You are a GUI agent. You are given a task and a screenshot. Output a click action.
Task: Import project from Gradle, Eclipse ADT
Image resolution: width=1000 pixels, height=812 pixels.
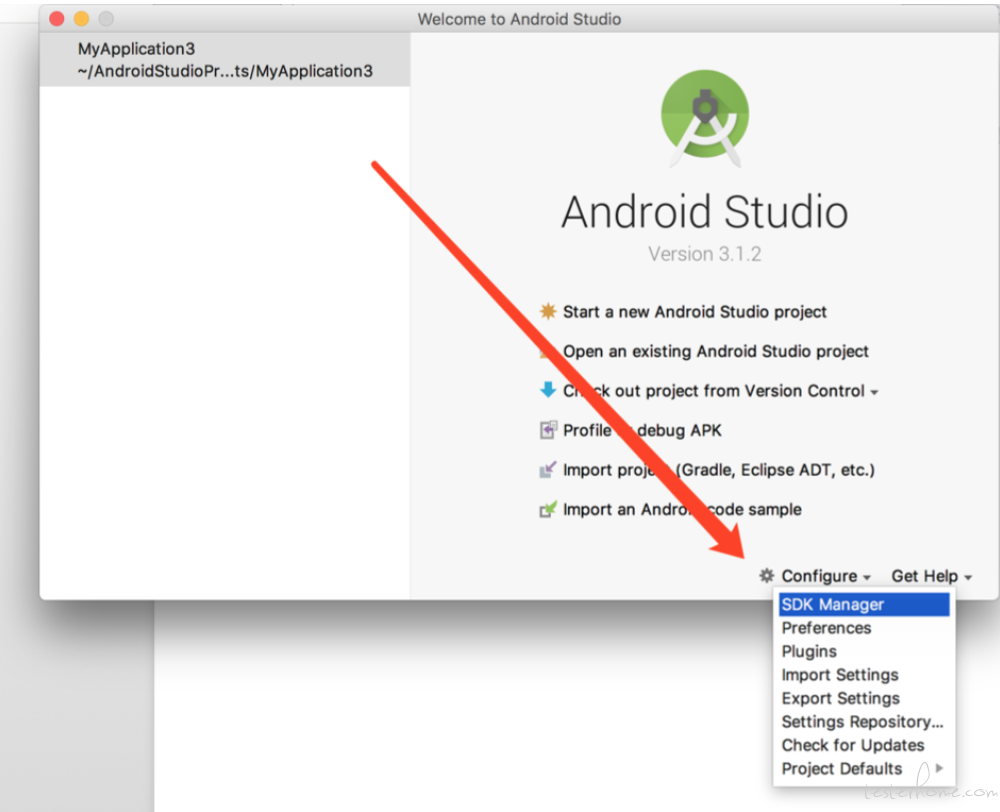pos(719,470)
